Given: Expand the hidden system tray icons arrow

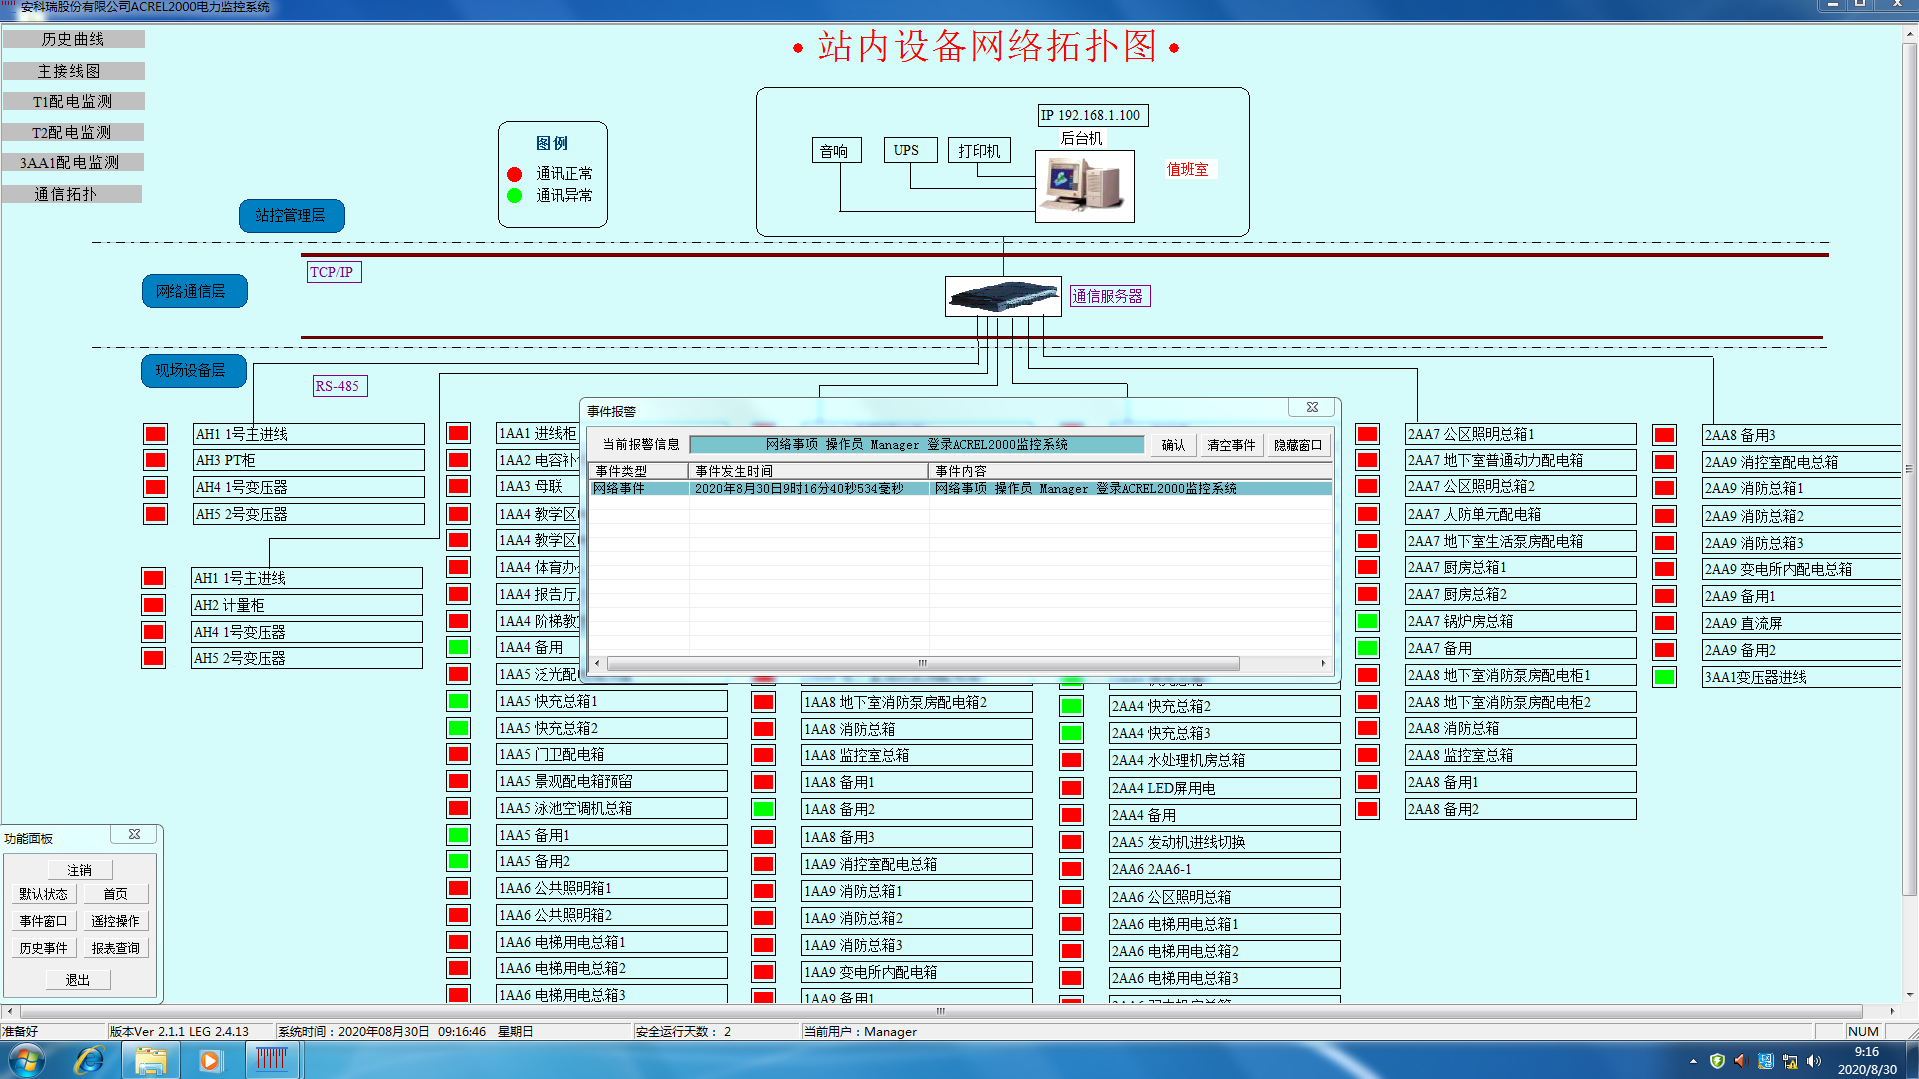Looking at the screenshot, I should point(1693,1061).
